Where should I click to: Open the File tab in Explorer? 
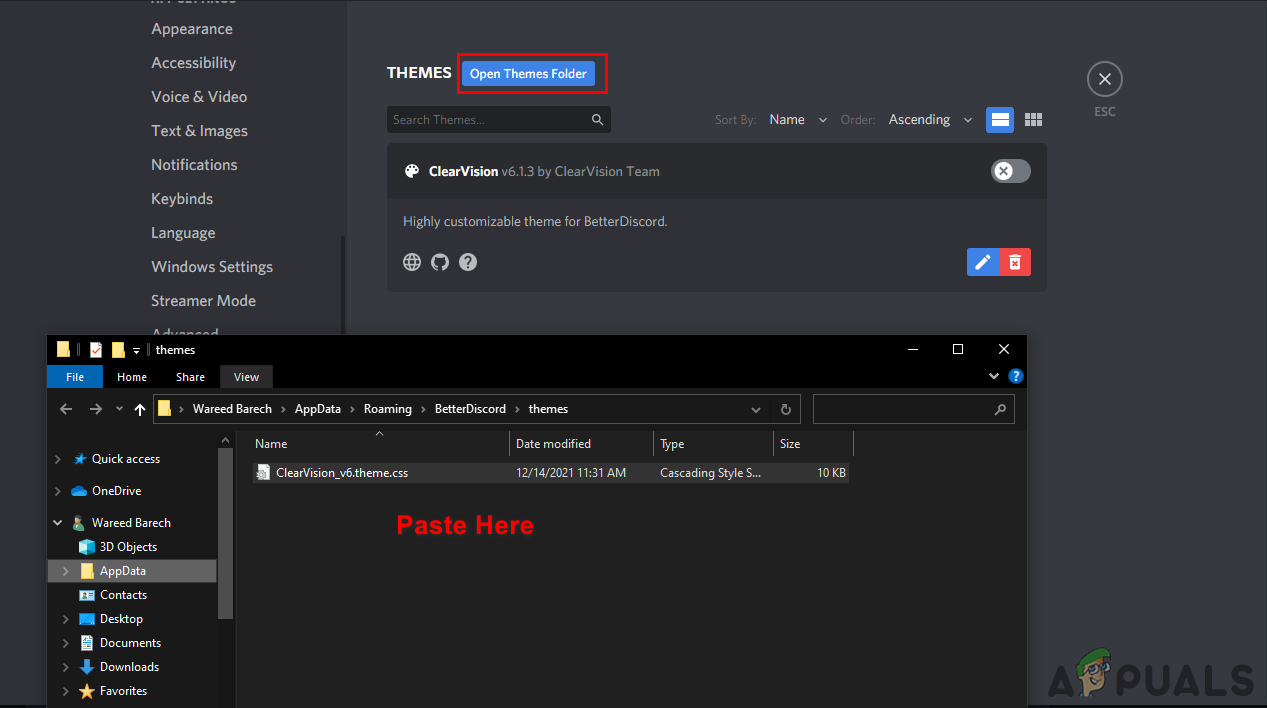click(75, 377)
